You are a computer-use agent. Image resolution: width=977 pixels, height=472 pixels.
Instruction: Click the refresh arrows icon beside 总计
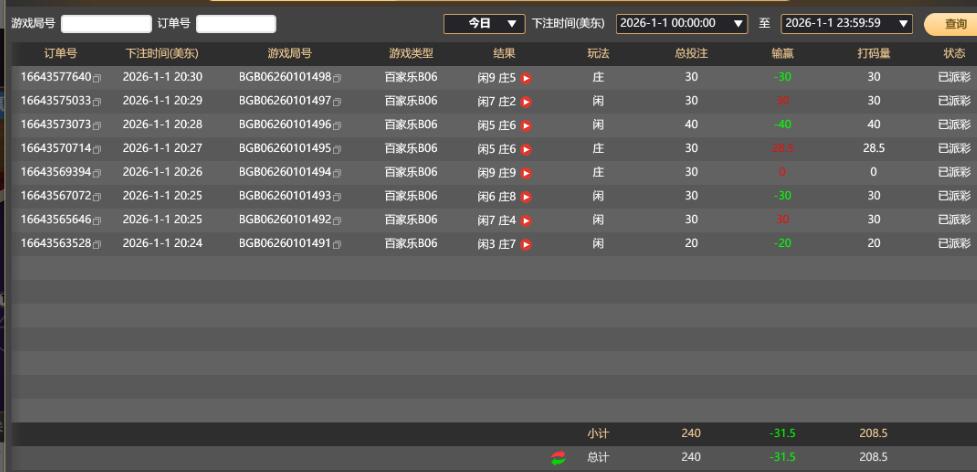pyautogui.click(x=558, y=459)
